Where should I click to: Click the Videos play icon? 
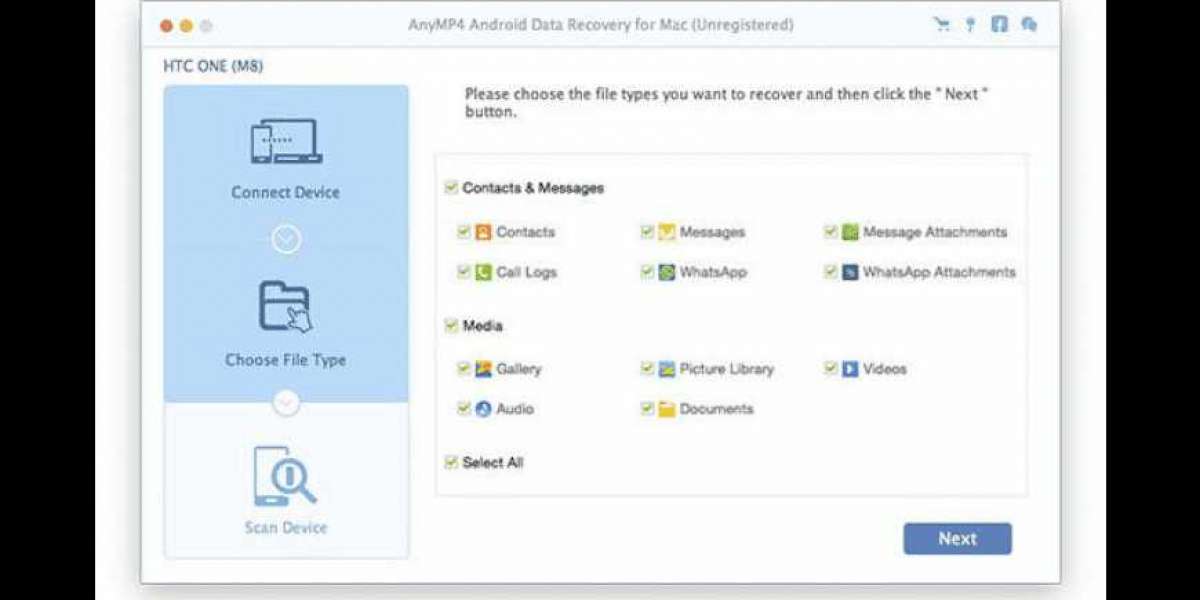[x=850, y=369]
